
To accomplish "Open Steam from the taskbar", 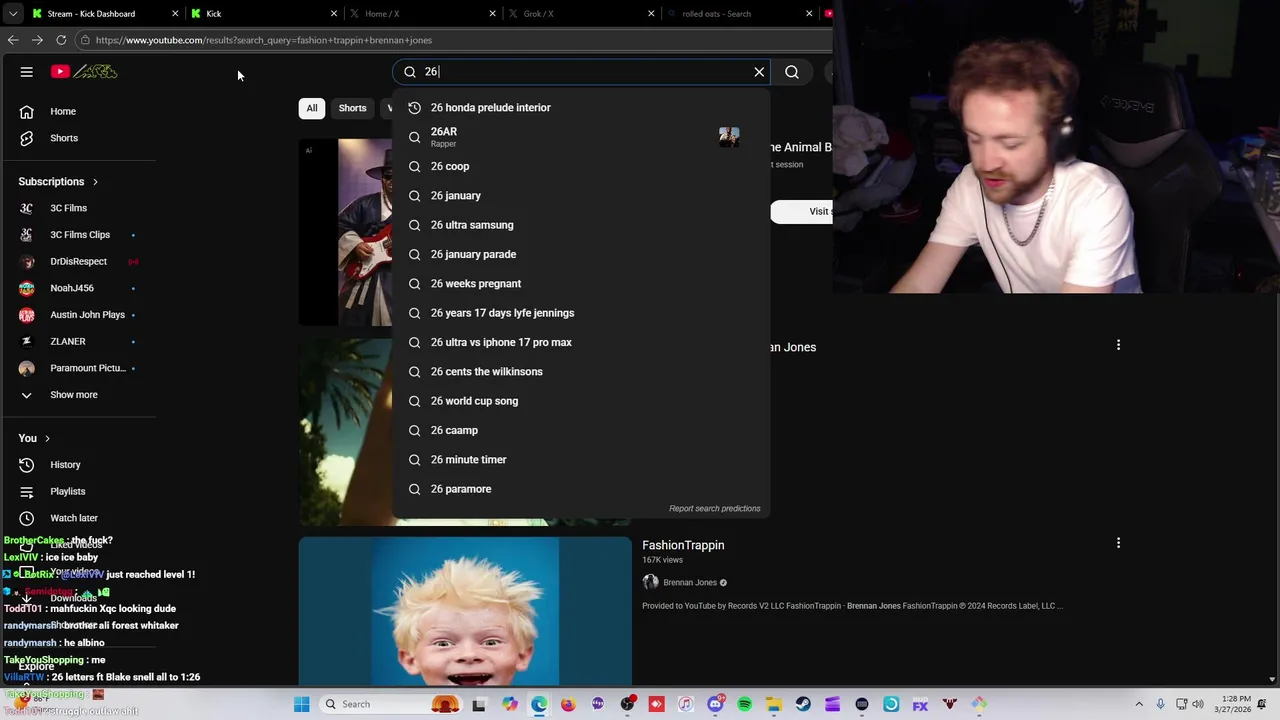I will click(803, 704).
